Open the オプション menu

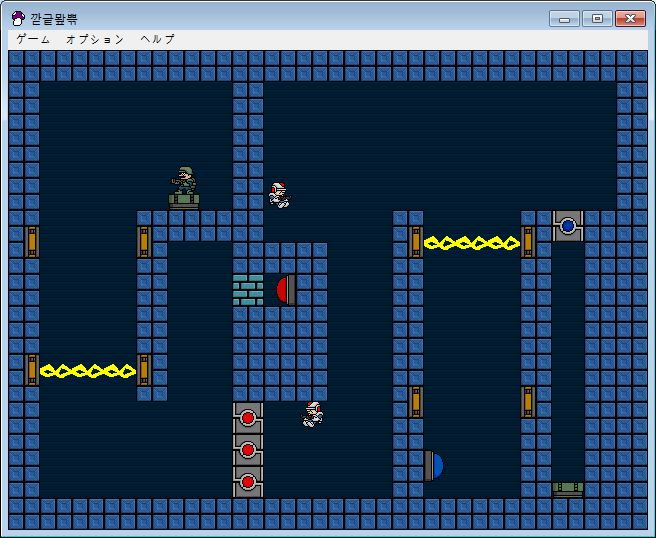pos(95,39)
